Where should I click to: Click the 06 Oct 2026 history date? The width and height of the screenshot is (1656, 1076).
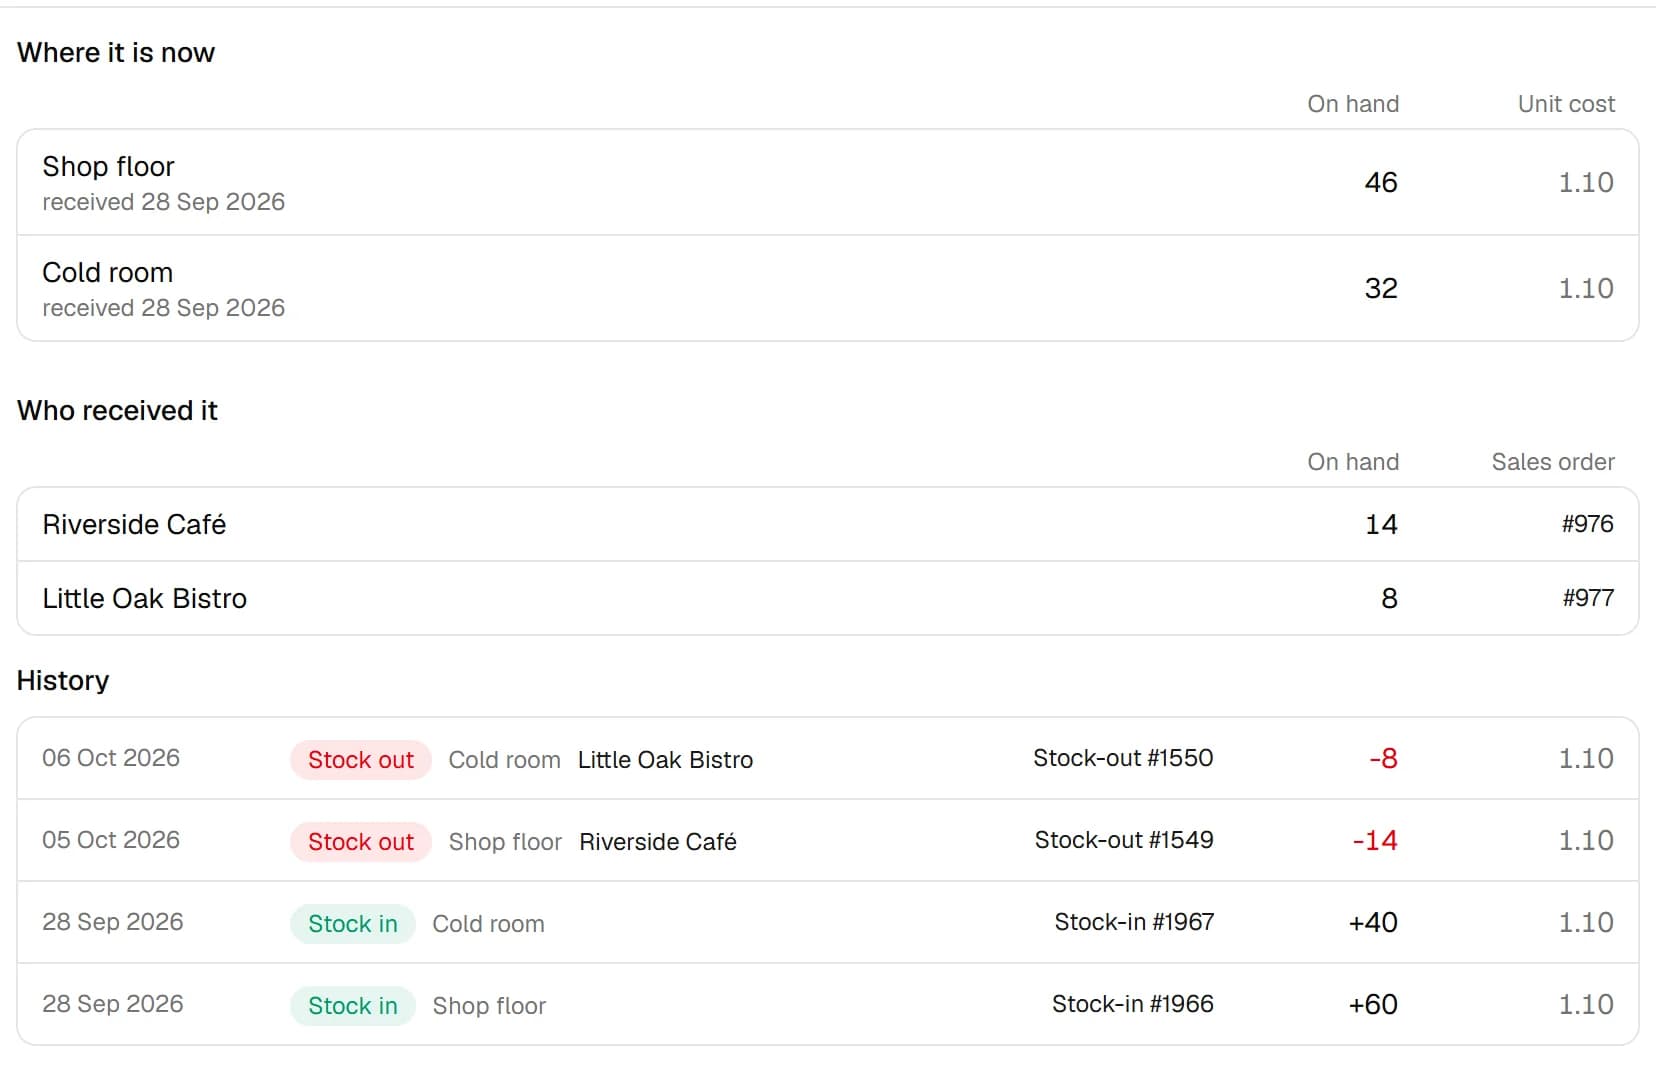[x=111, y=758]
